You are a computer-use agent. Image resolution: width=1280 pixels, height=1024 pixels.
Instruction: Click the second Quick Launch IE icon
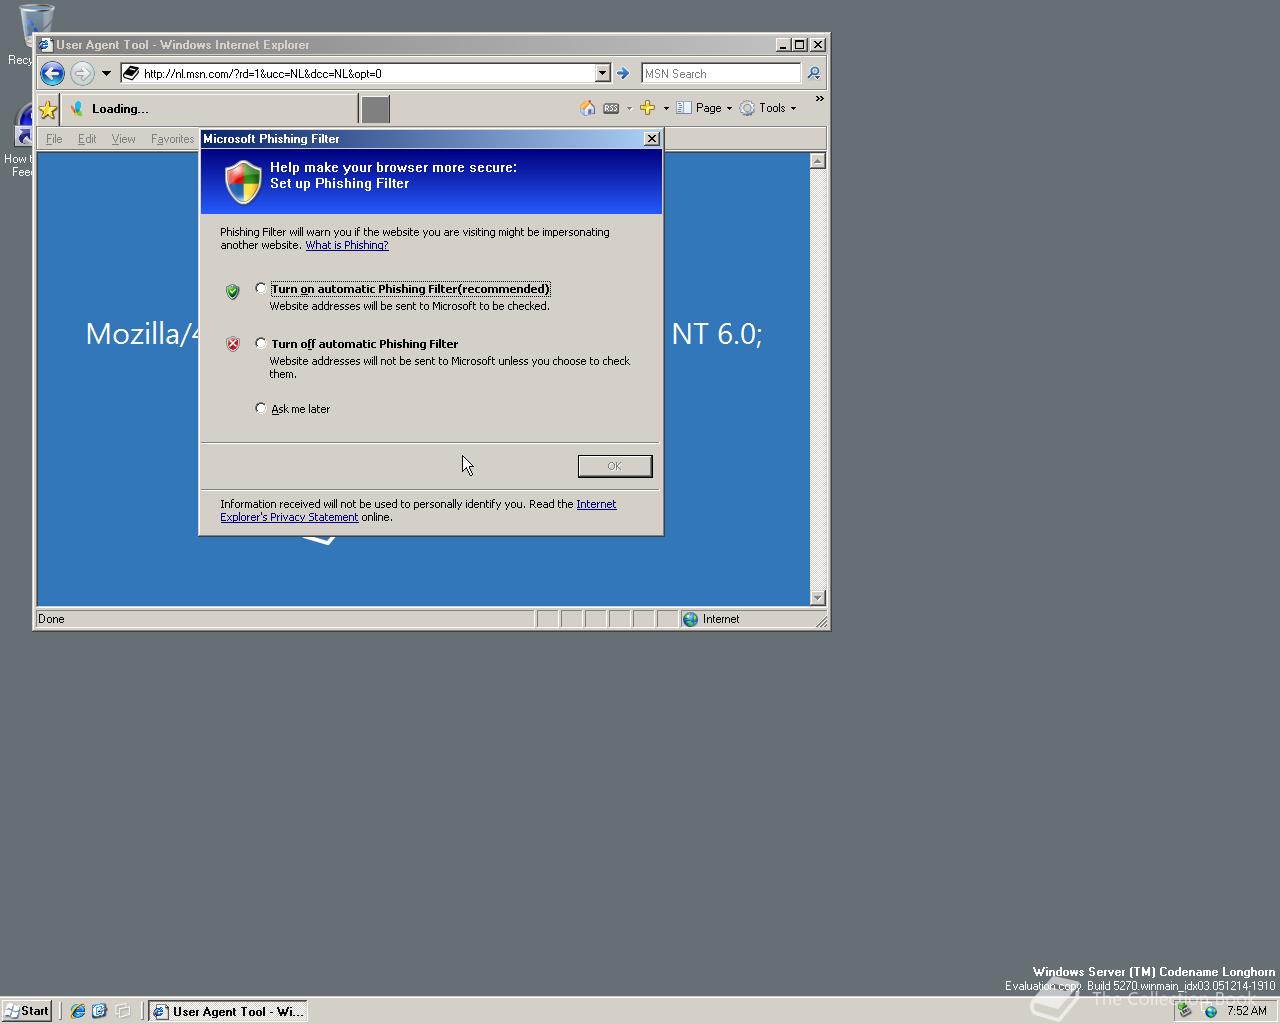coord(99,1011)
